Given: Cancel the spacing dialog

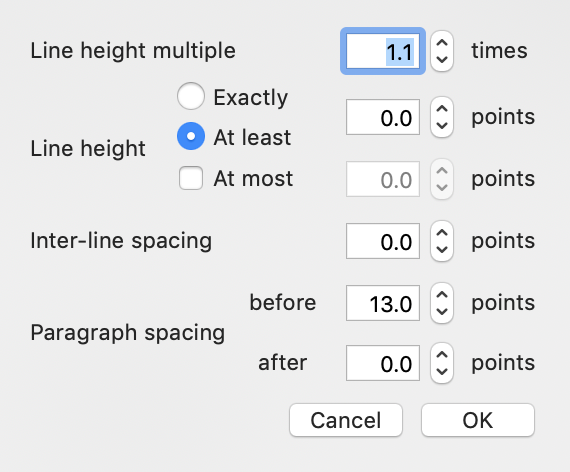Looking at the screenshot, I should click(346, 420).
